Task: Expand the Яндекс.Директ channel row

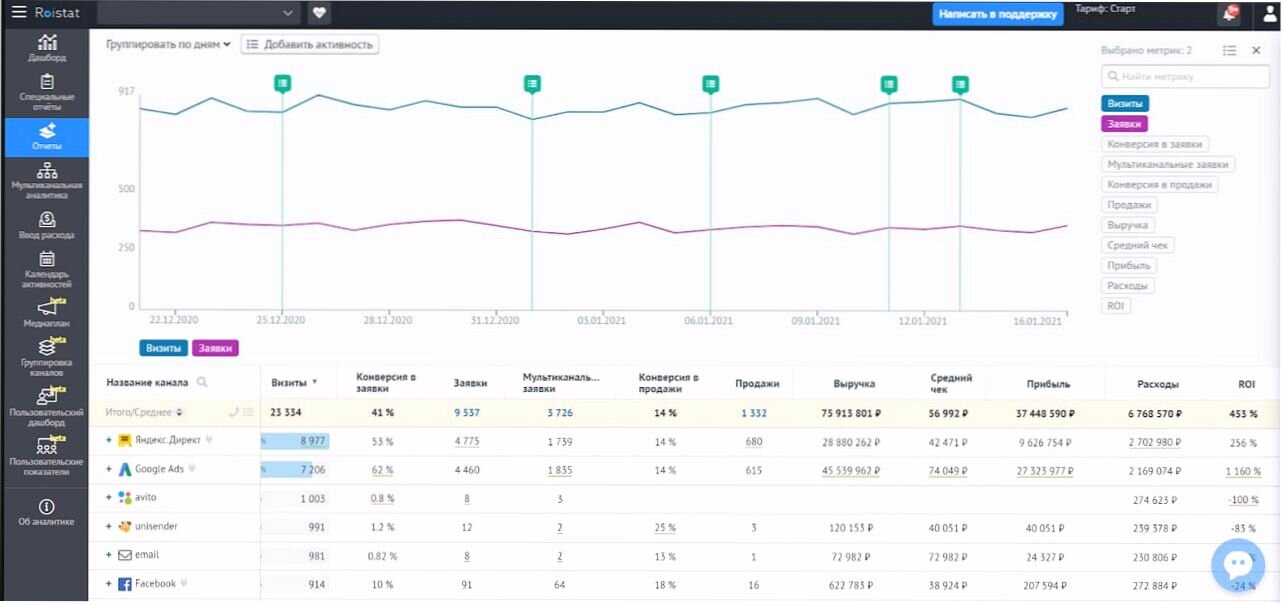Action: pos(109,441)
